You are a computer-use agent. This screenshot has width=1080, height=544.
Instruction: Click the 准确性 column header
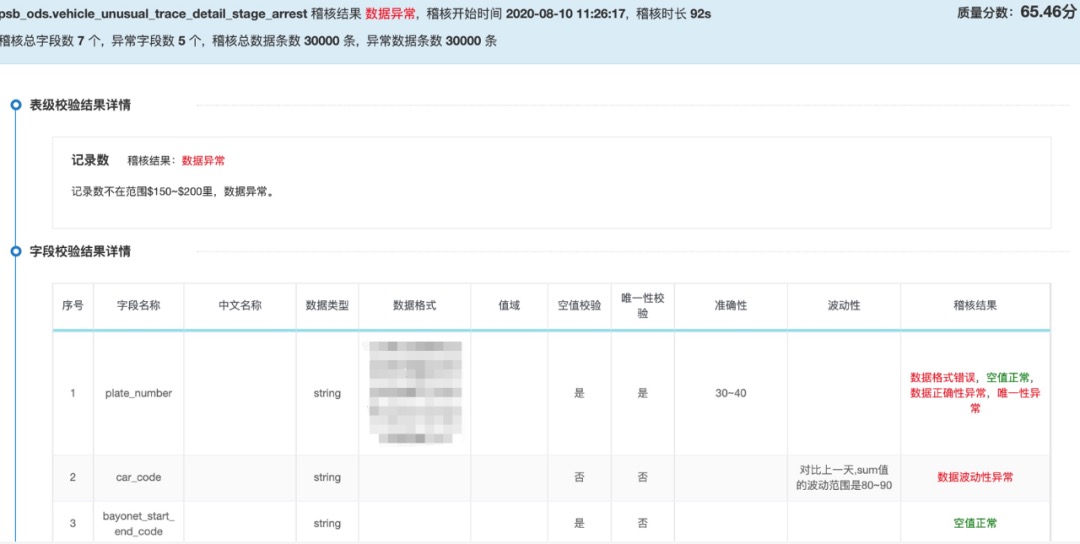tap(731, 306)
